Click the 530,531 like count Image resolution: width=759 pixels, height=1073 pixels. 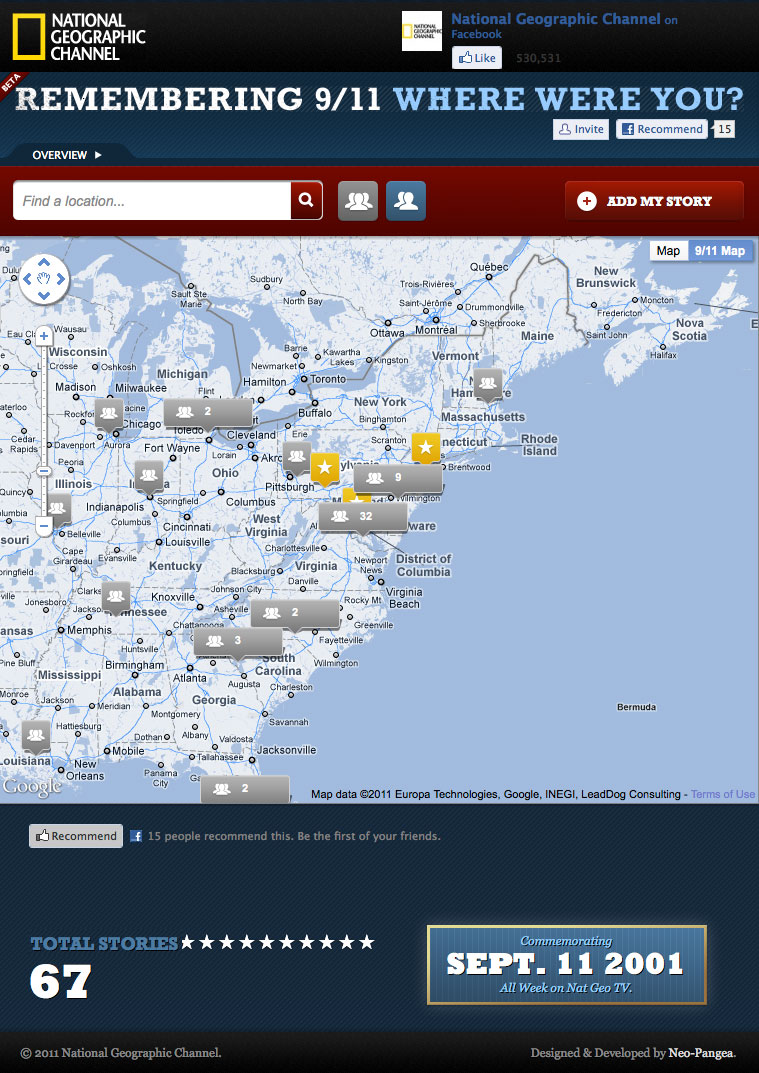[538, 58]
